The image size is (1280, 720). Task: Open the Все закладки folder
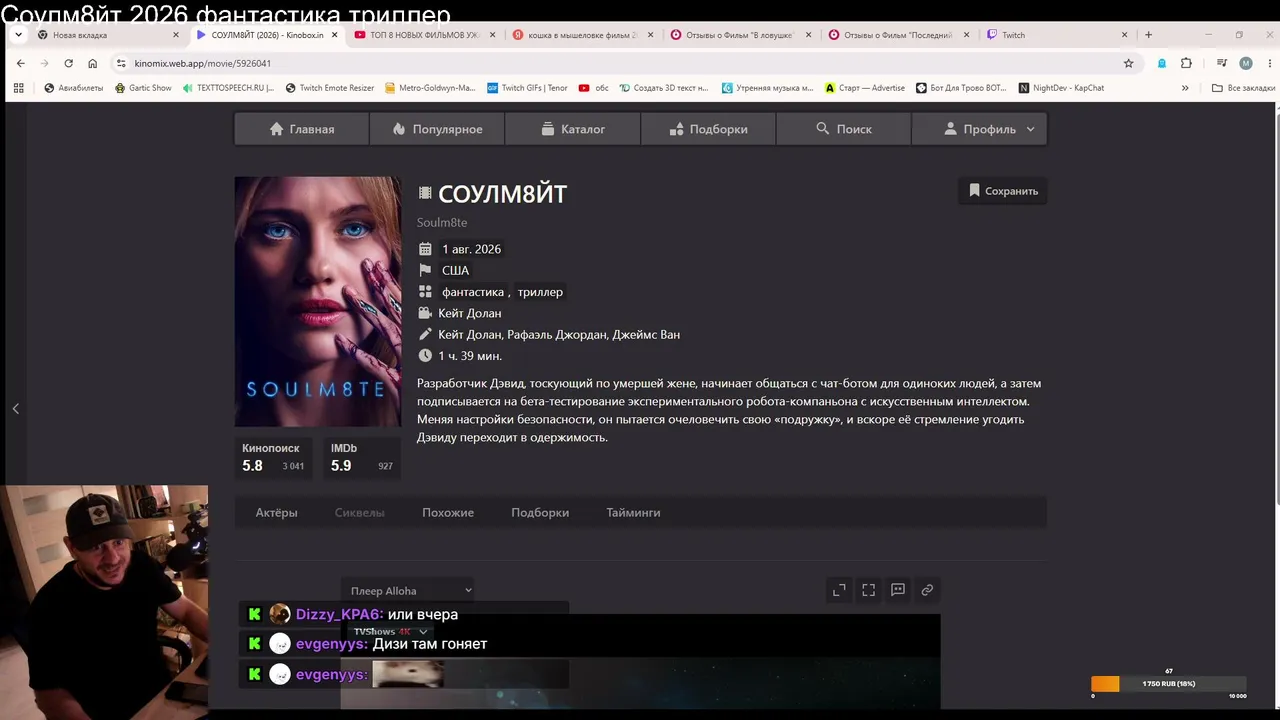coord(1243,88)
